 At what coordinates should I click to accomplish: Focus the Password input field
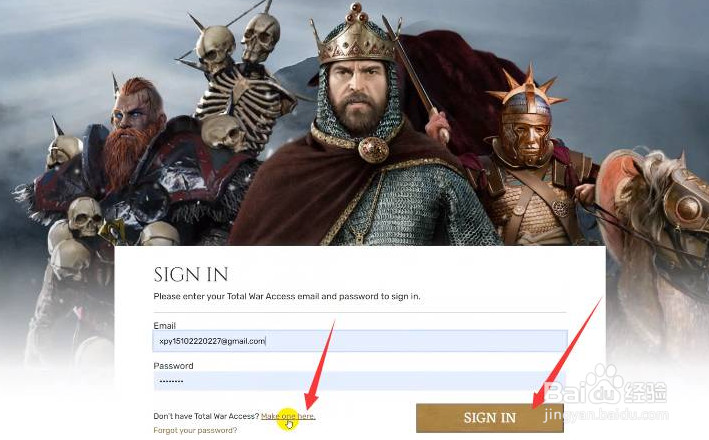pos(360,381)
